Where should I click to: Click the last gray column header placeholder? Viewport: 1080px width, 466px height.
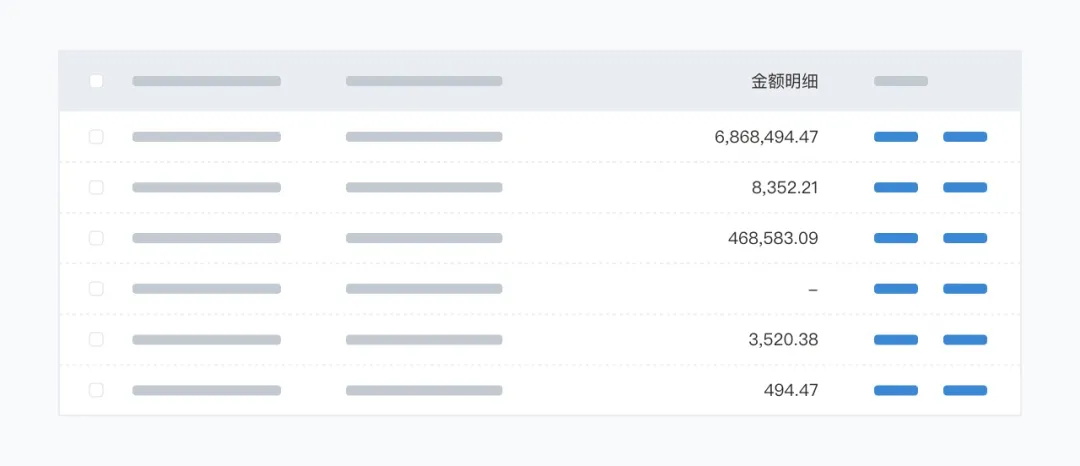point(901,81)
